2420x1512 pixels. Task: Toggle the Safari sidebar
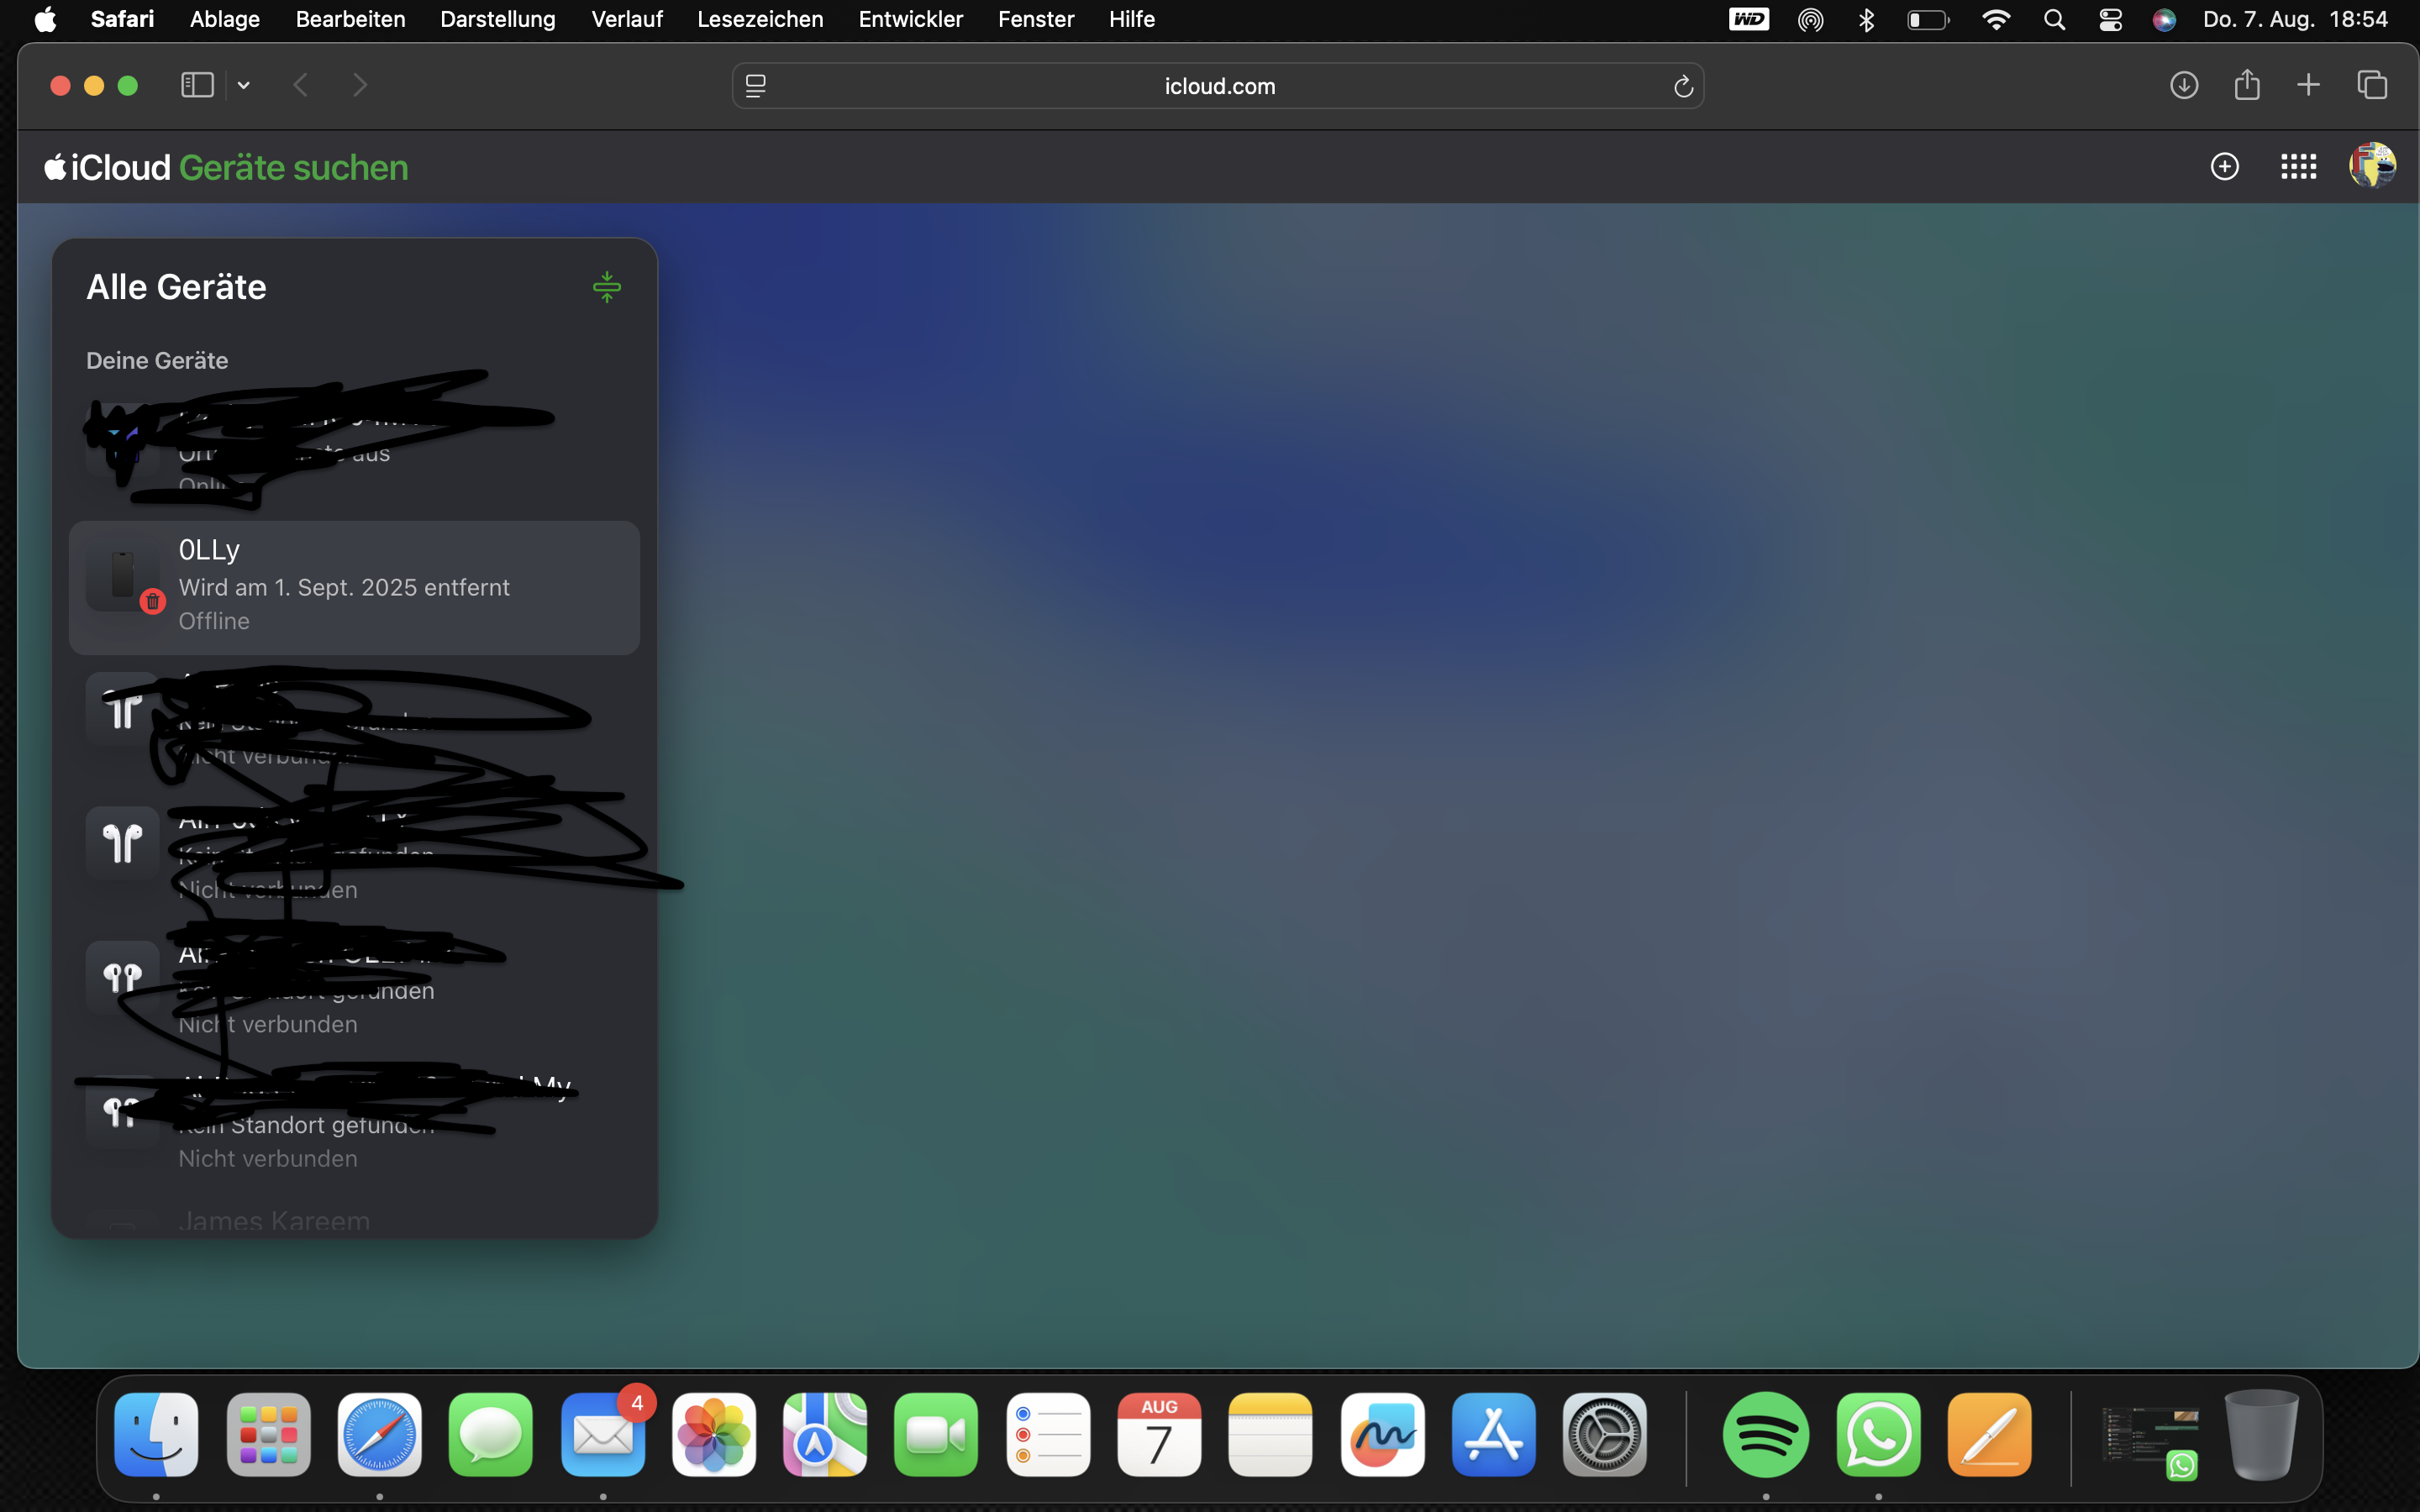click(197, 86)
